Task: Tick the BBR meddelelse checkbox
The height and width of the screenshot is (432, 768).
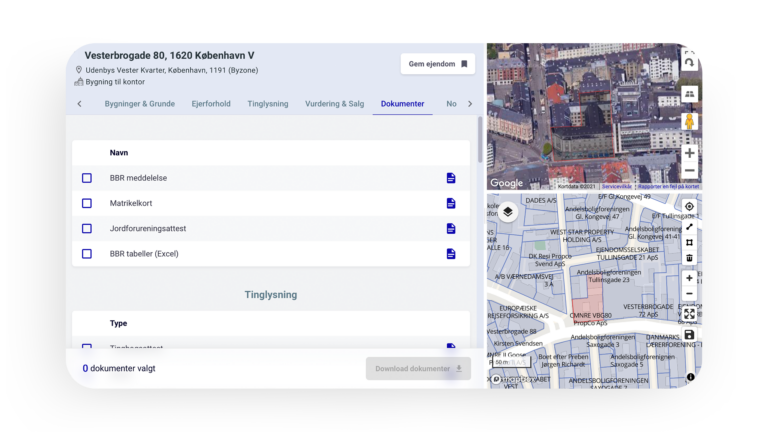Action: click(x=87, y=178)
